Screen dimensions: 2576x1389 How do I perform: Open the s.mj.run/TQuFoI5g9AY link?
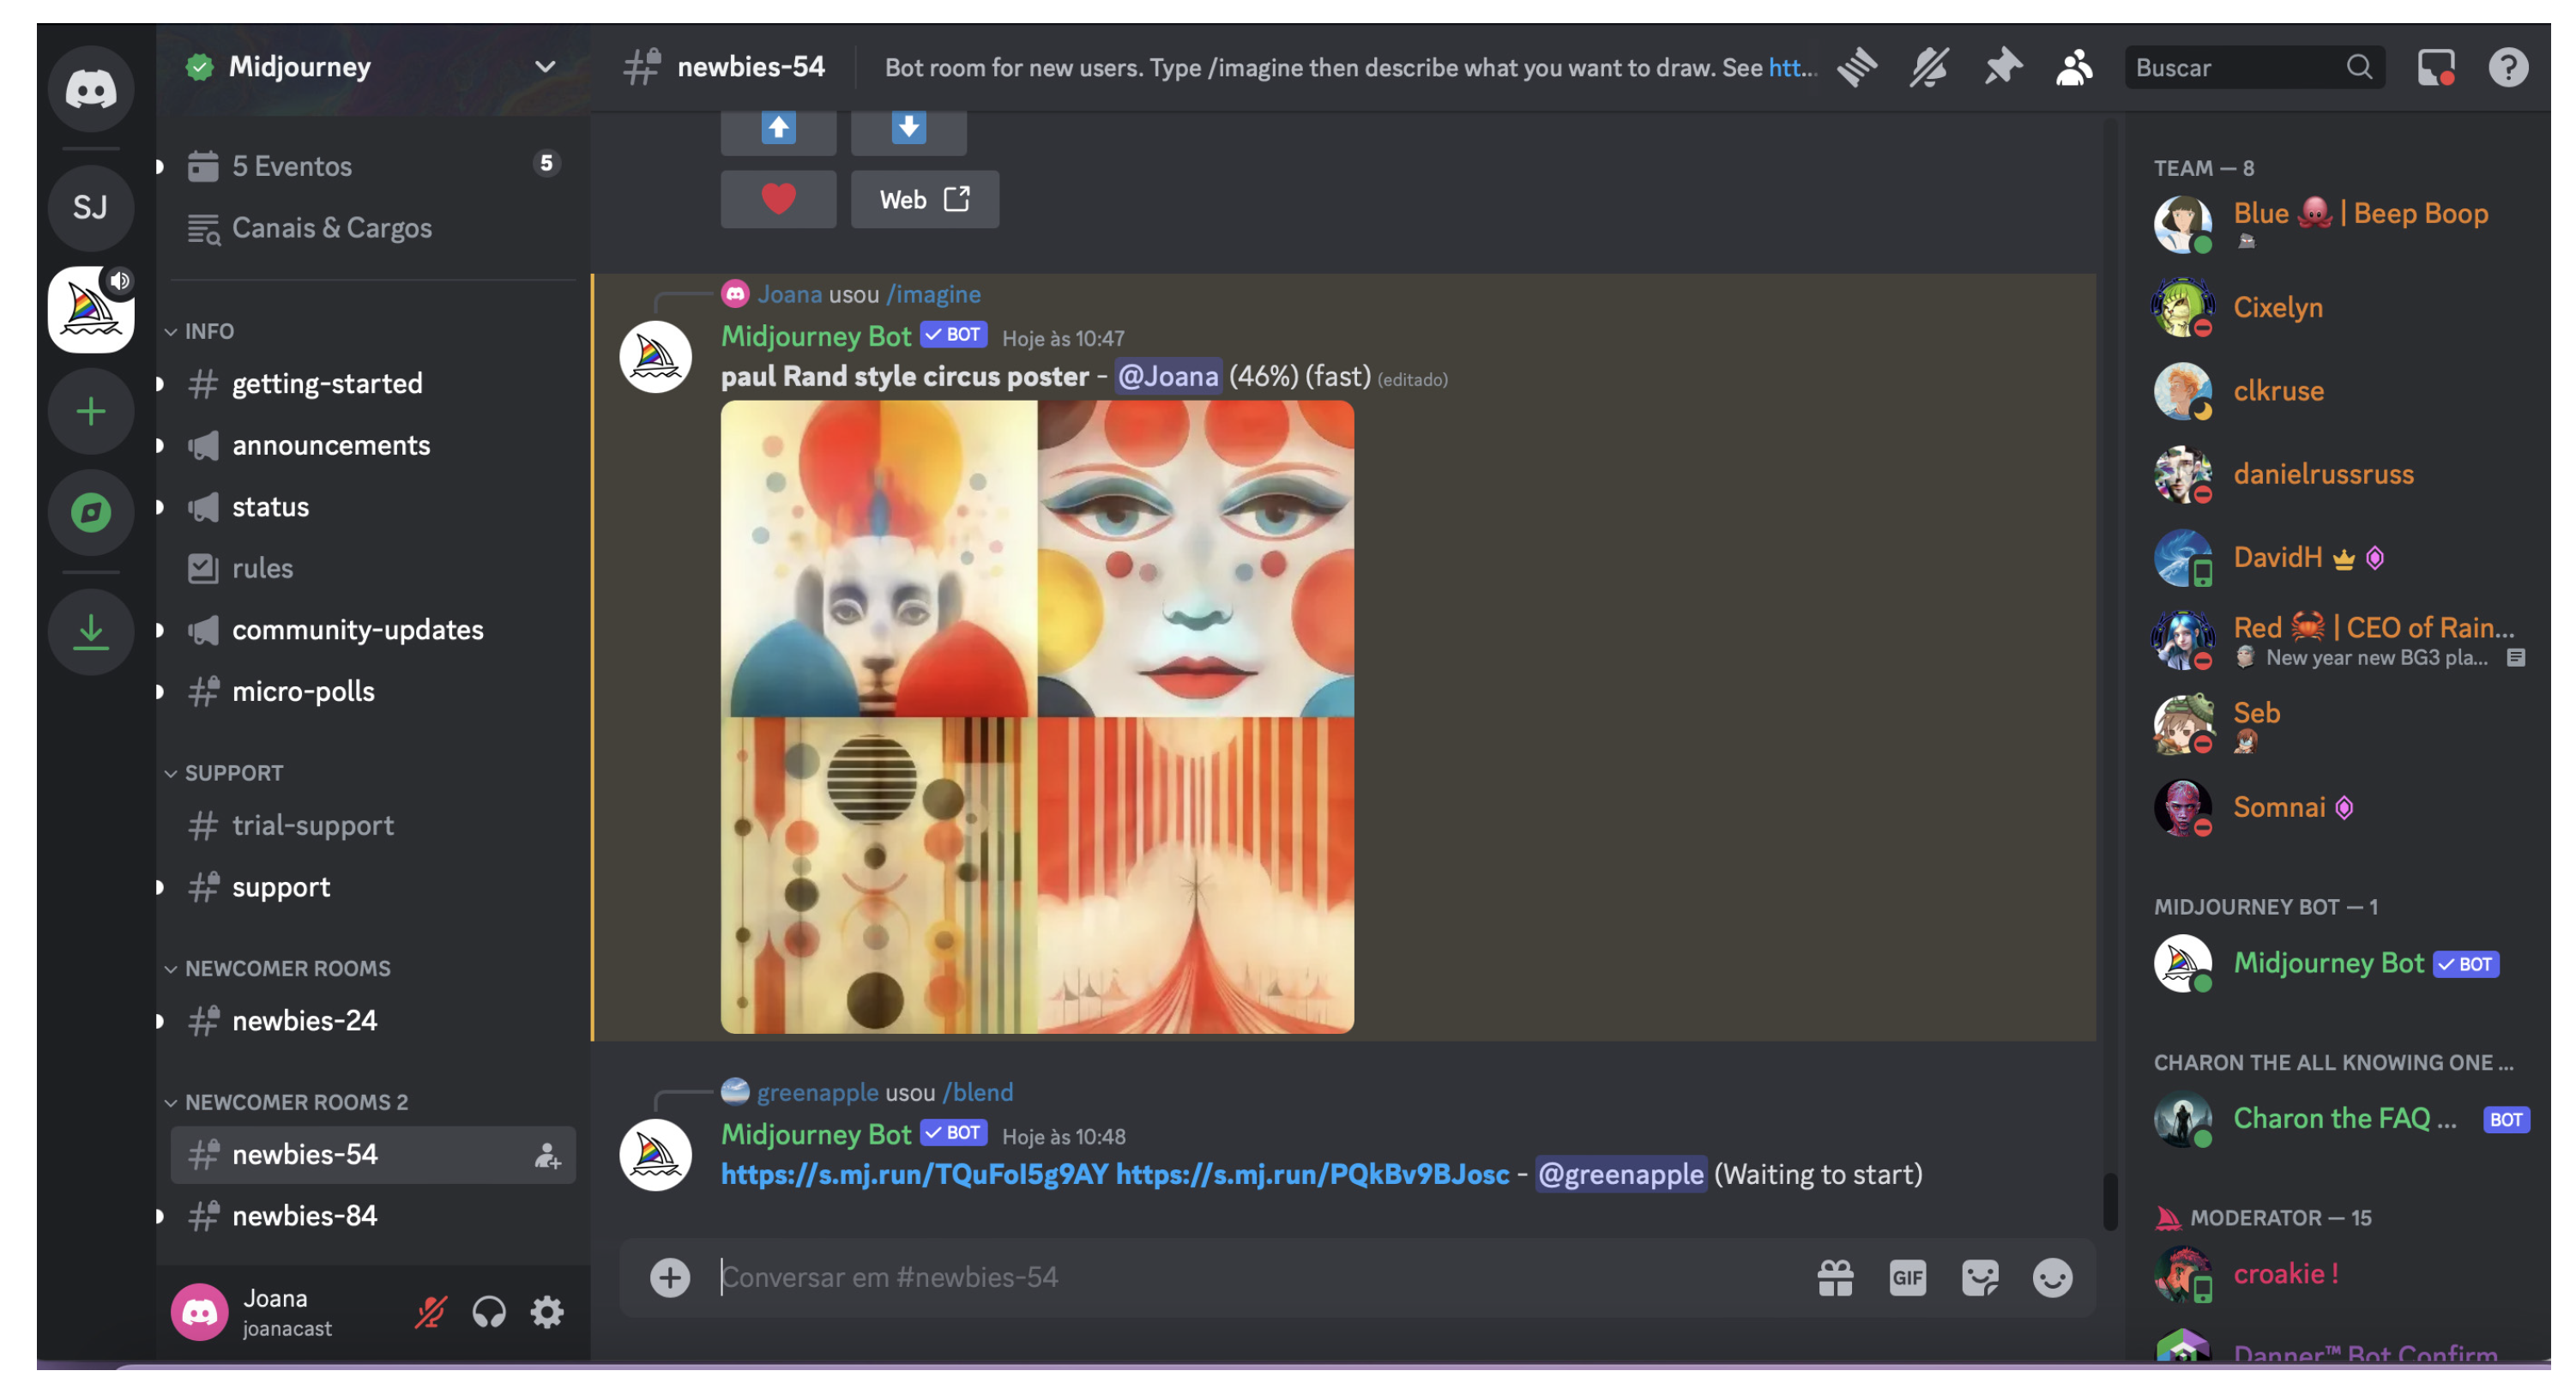(914, 1174)
